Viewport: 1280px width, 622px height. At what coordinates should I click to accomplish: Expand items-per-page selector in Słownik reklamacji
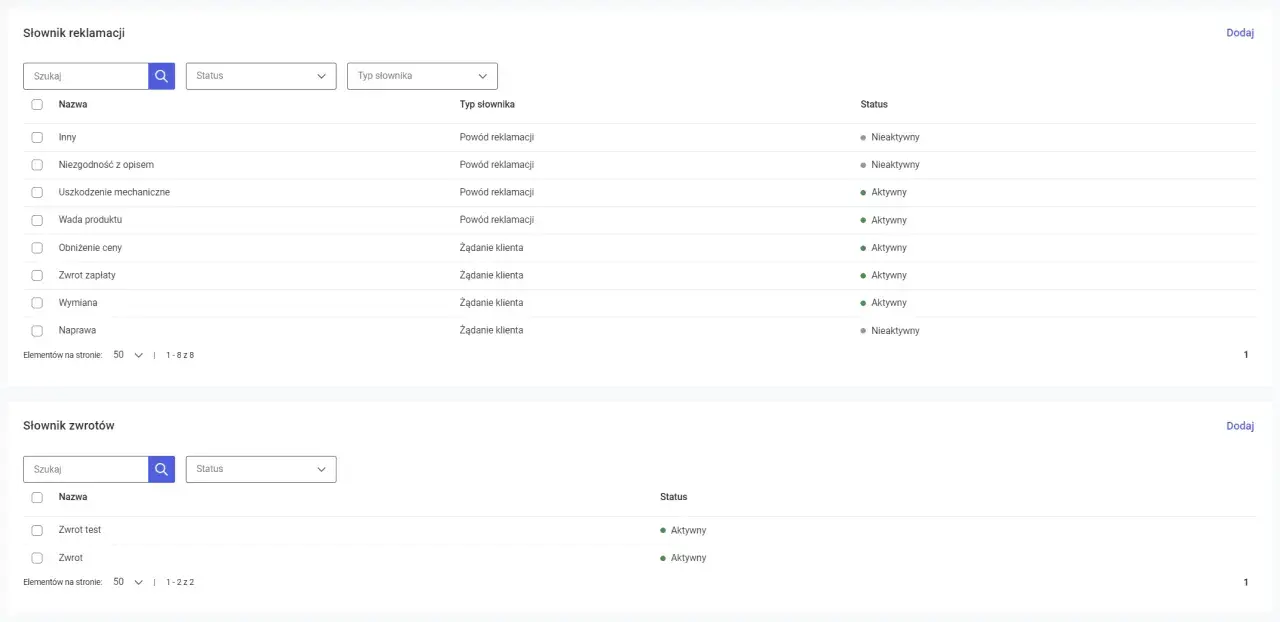point(128,355)
